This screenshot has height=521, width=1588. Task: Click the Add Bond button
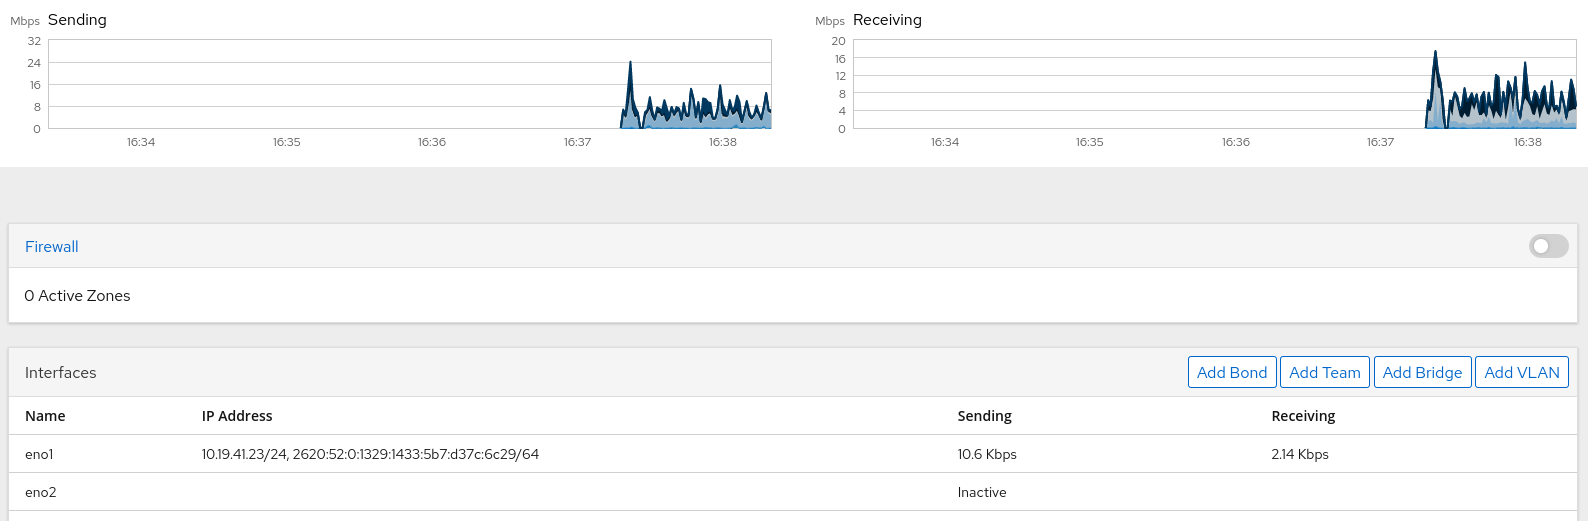click(x=1232, y=372)
